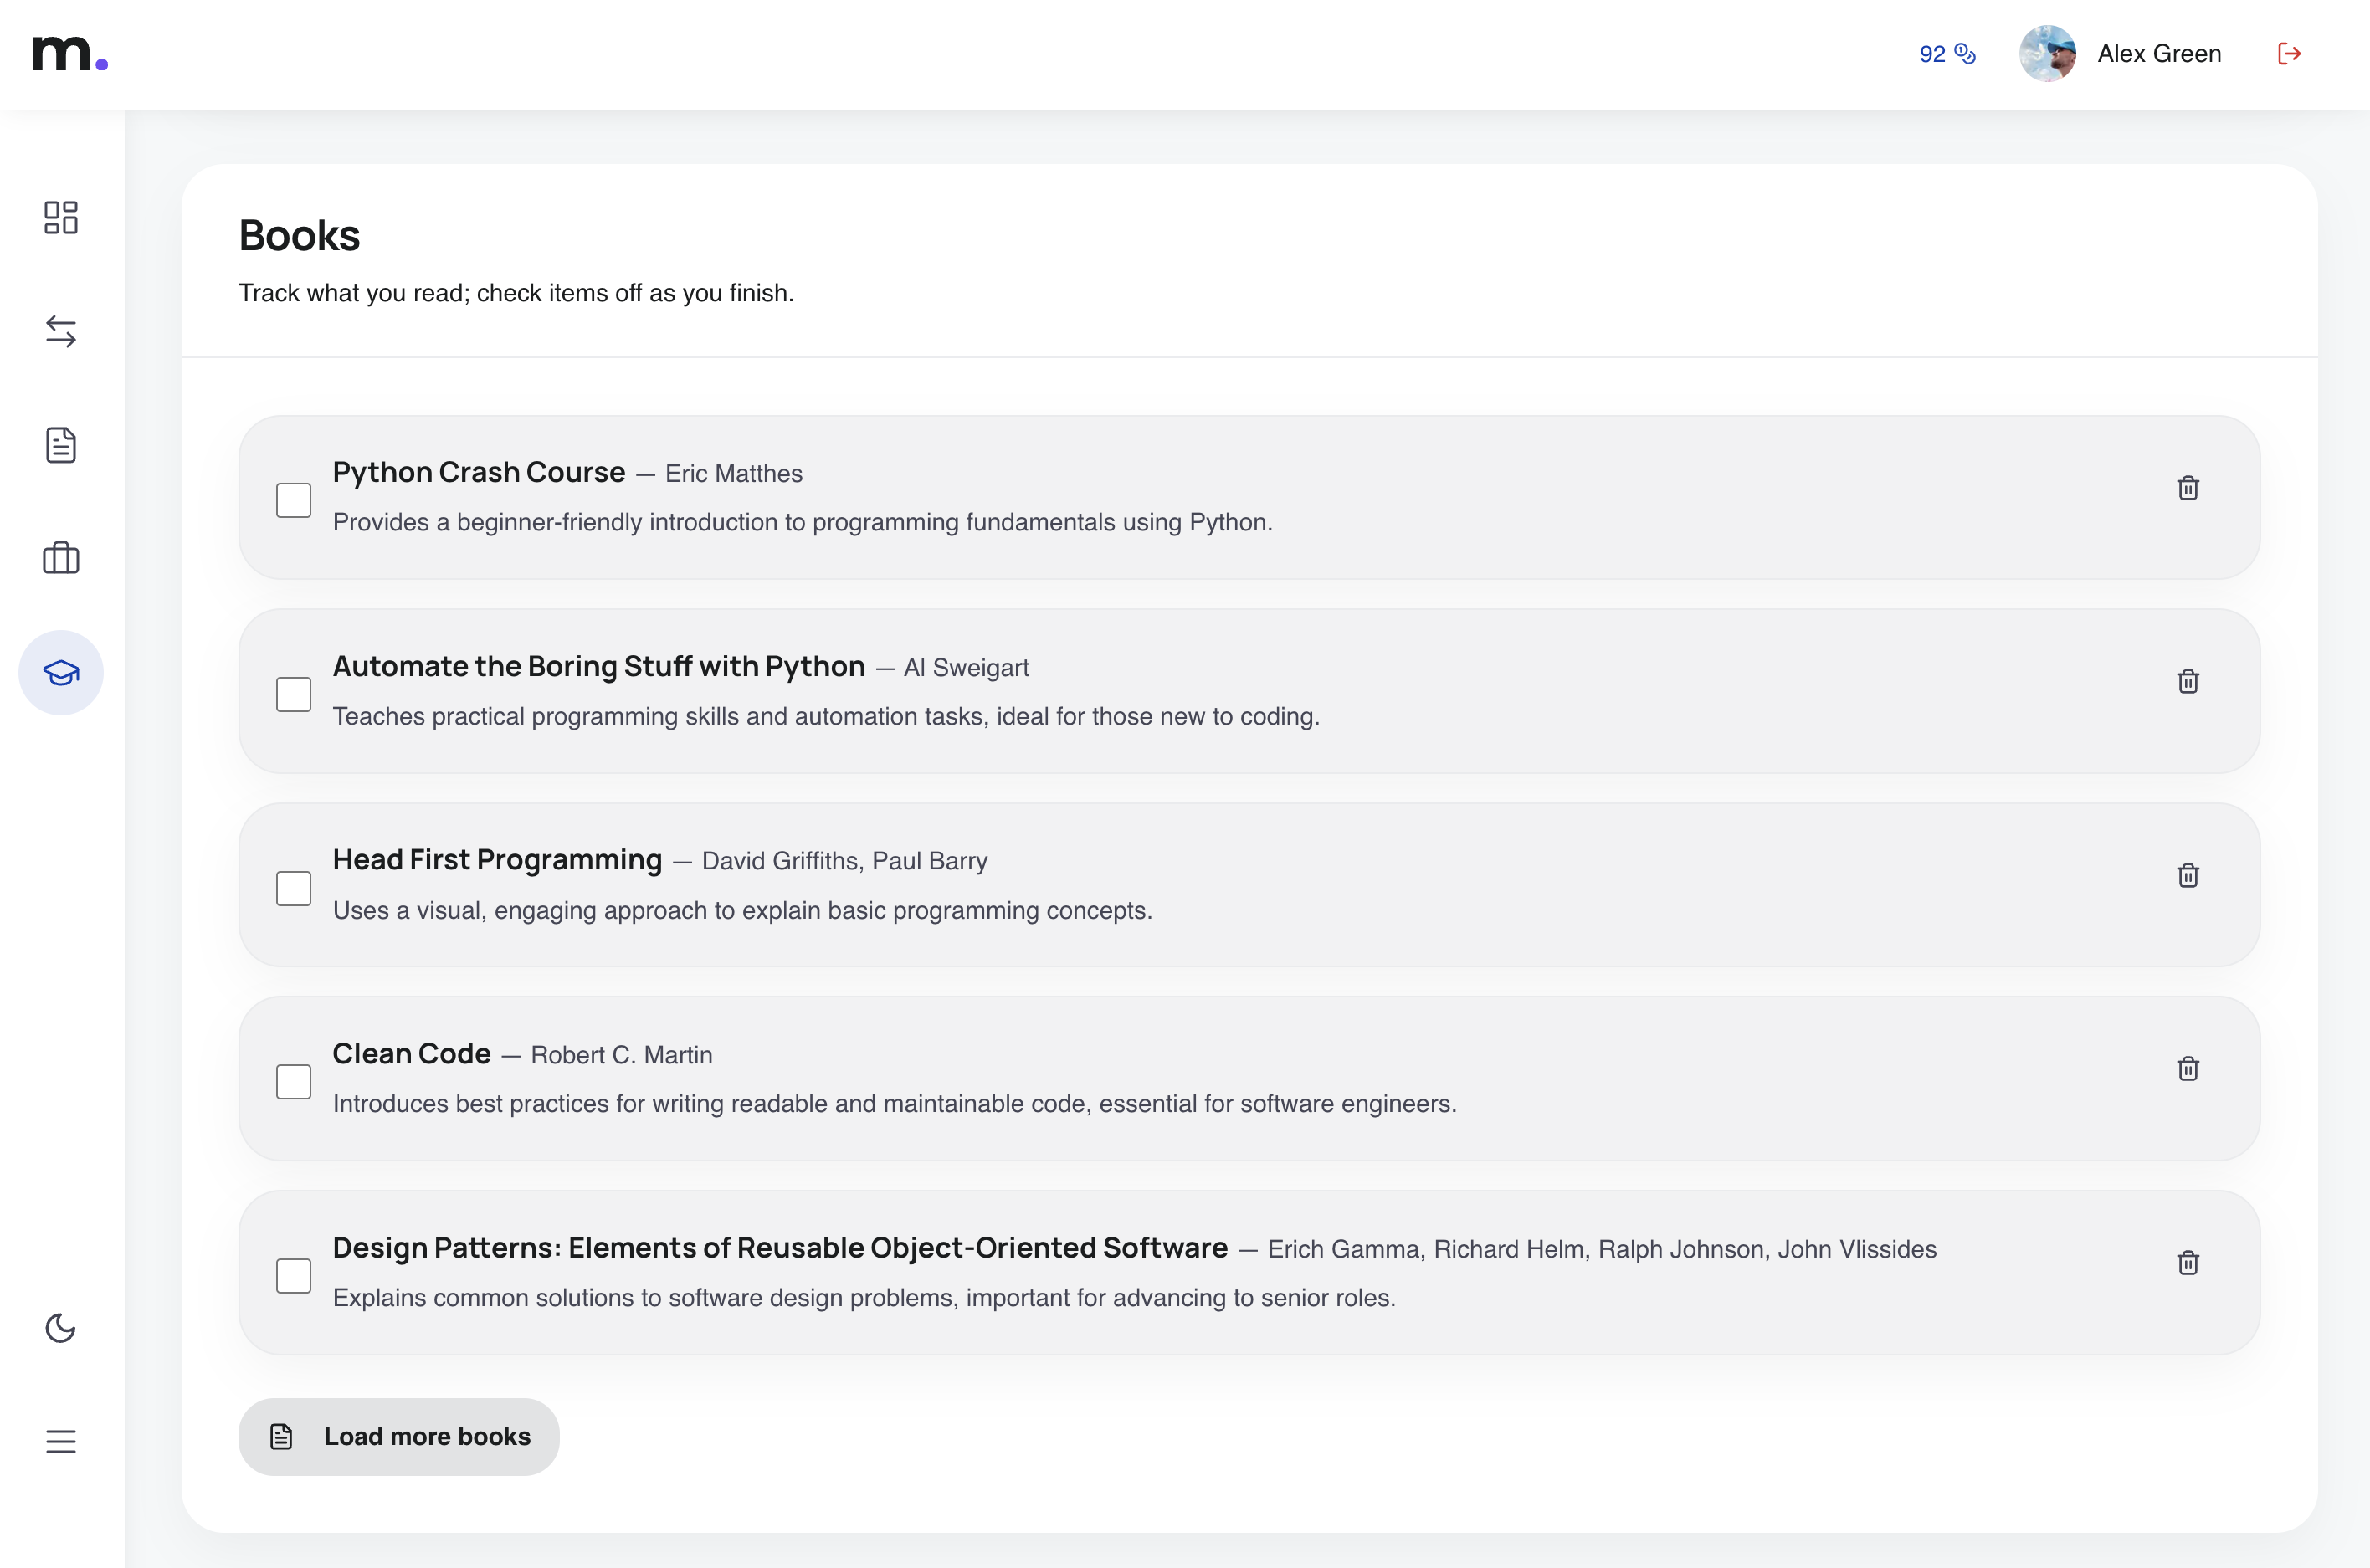The height and width of the screenshot is (1568, 2370).
Task: Click the Alex Green avatar picture
Action: (2047, 53)
